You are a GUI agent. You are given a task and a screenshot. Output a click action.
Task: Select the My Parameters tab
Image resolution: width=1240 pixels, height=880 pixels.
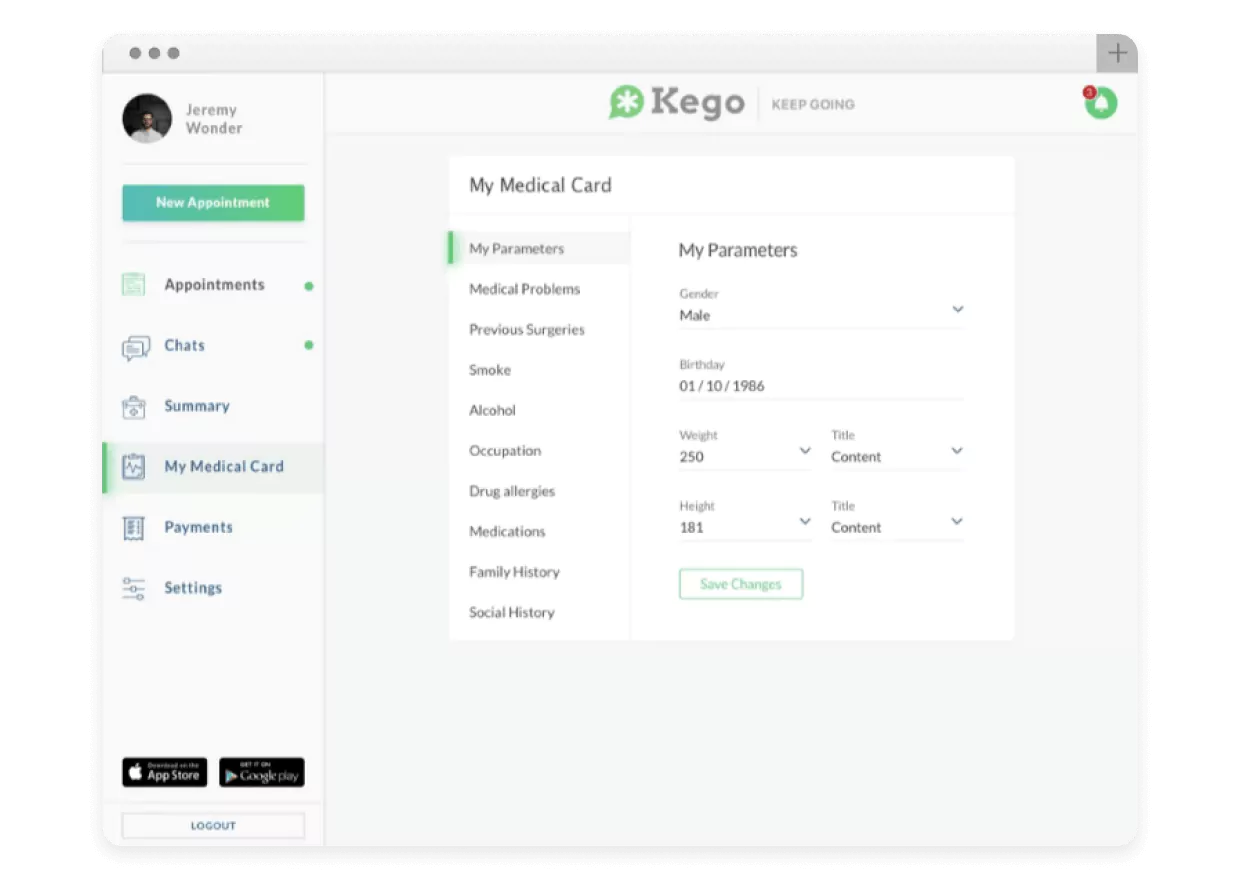pyautogui.click(x=539, y=248)
